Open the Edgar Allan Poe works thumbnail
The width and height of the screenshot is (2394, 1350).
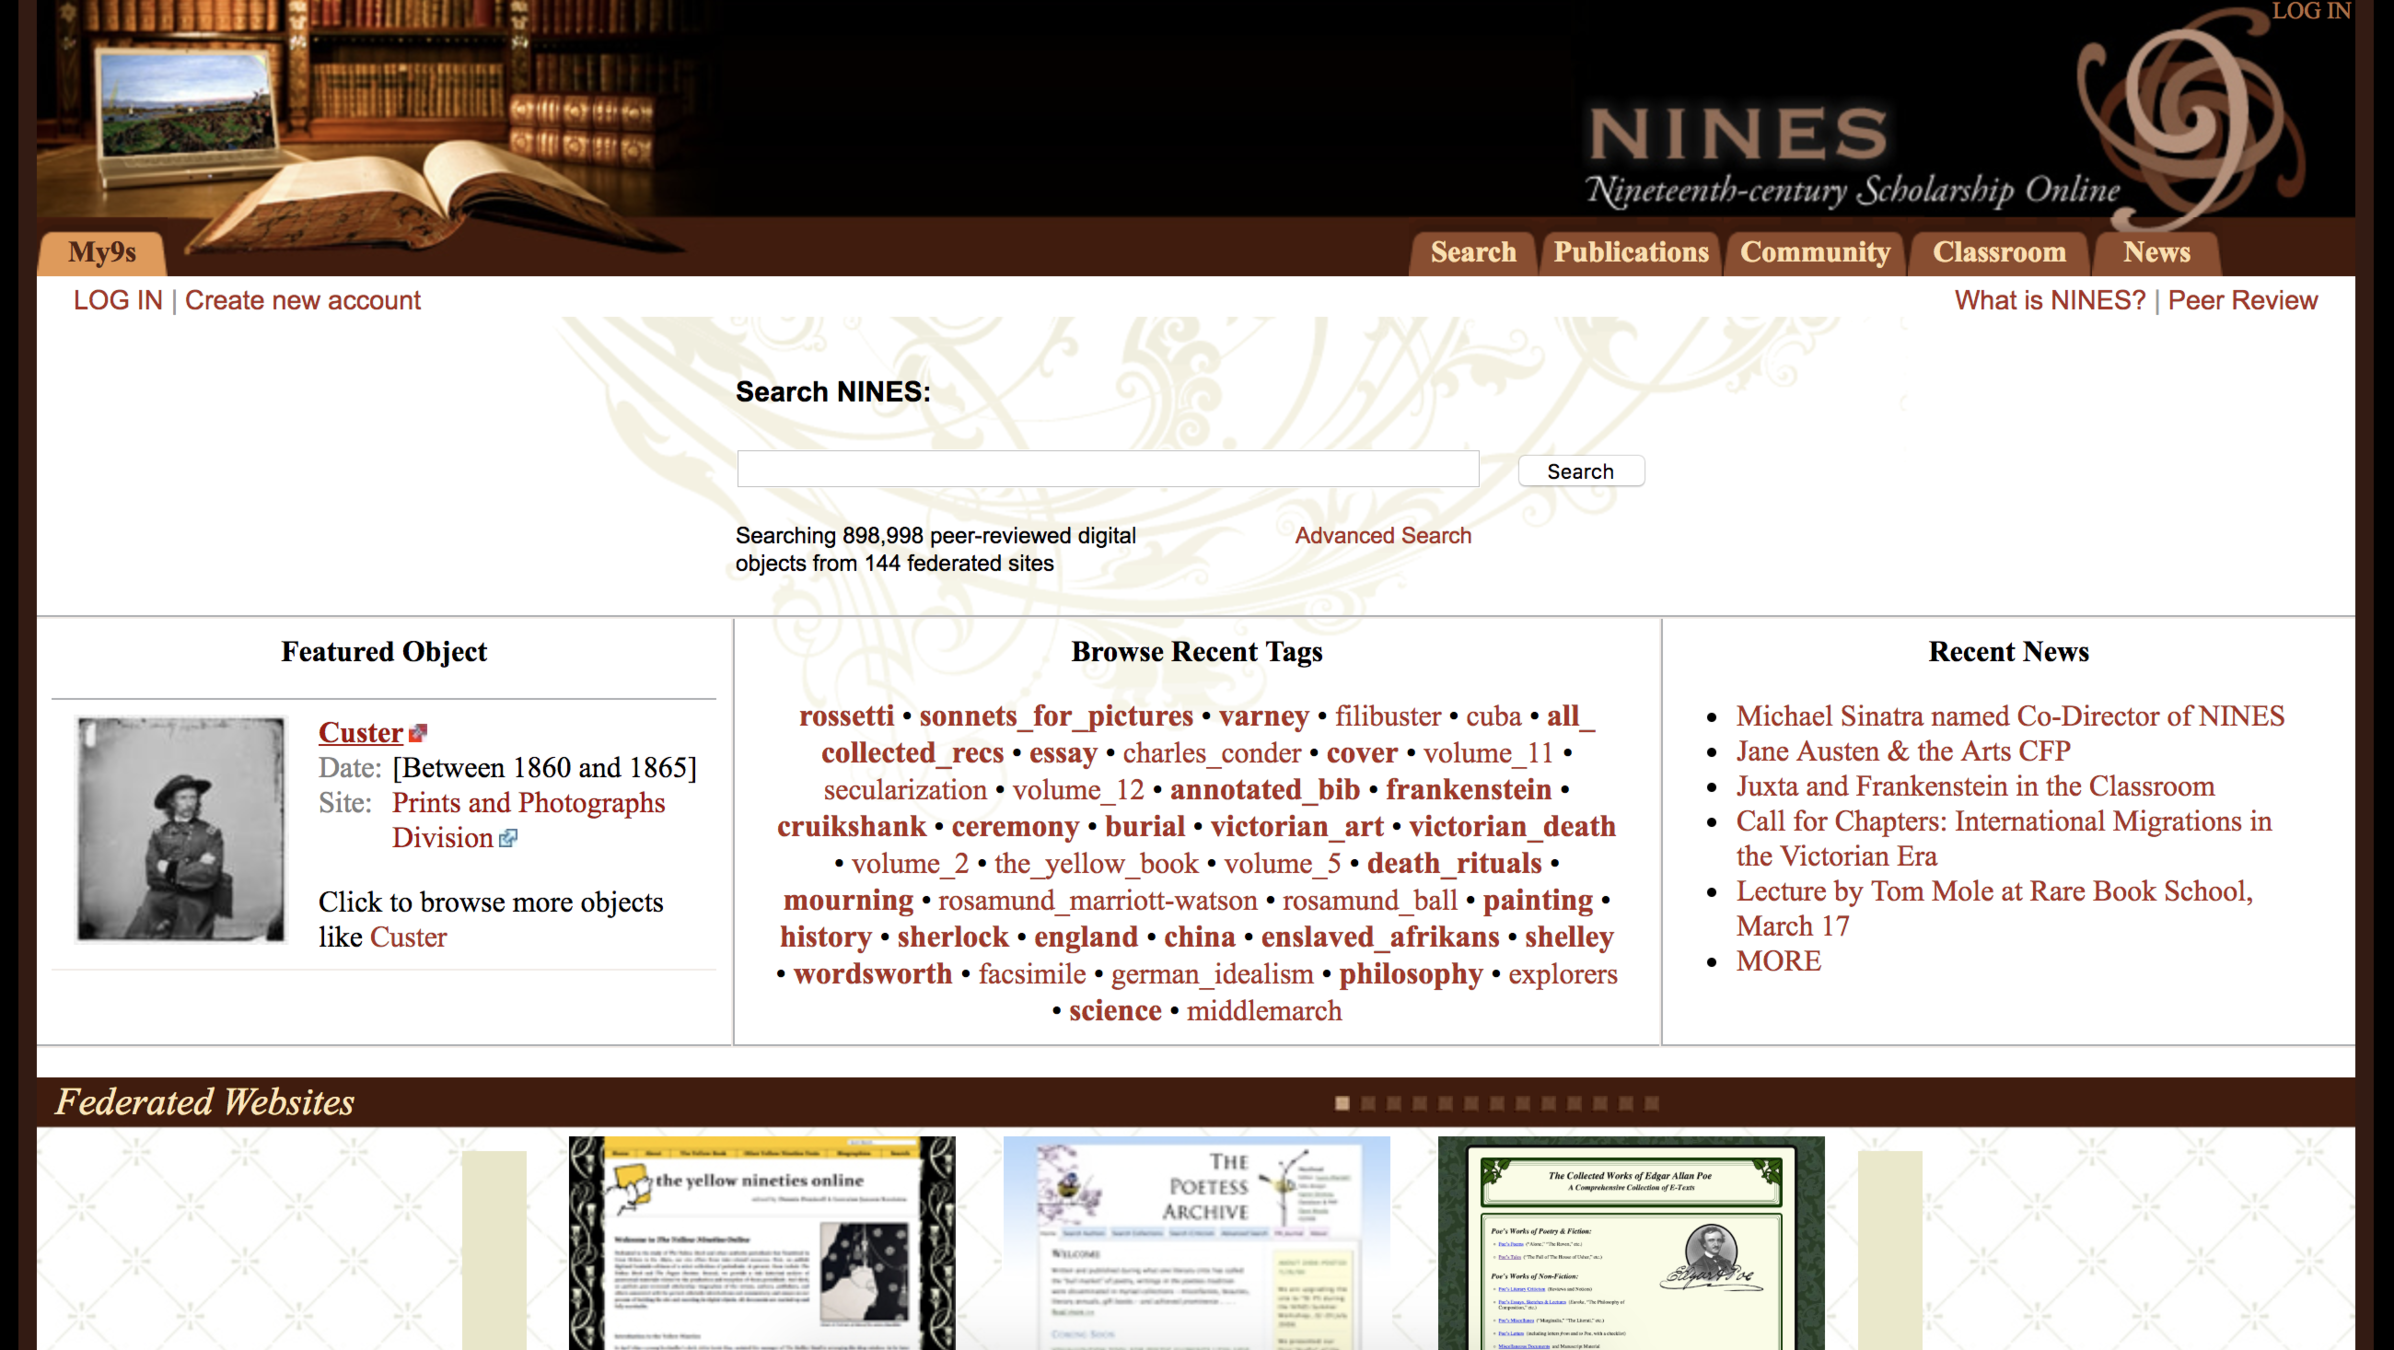1631,1242
